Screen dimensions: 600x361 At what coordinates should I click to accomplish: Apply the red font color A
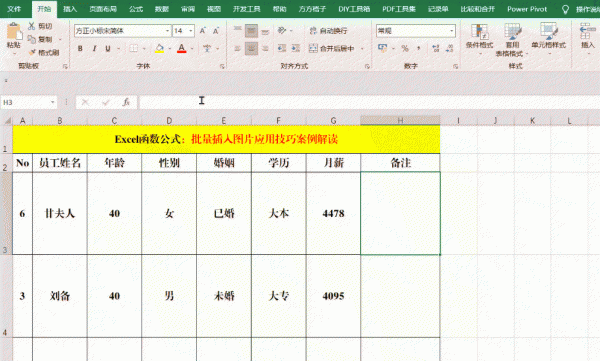tap(182, 48)
